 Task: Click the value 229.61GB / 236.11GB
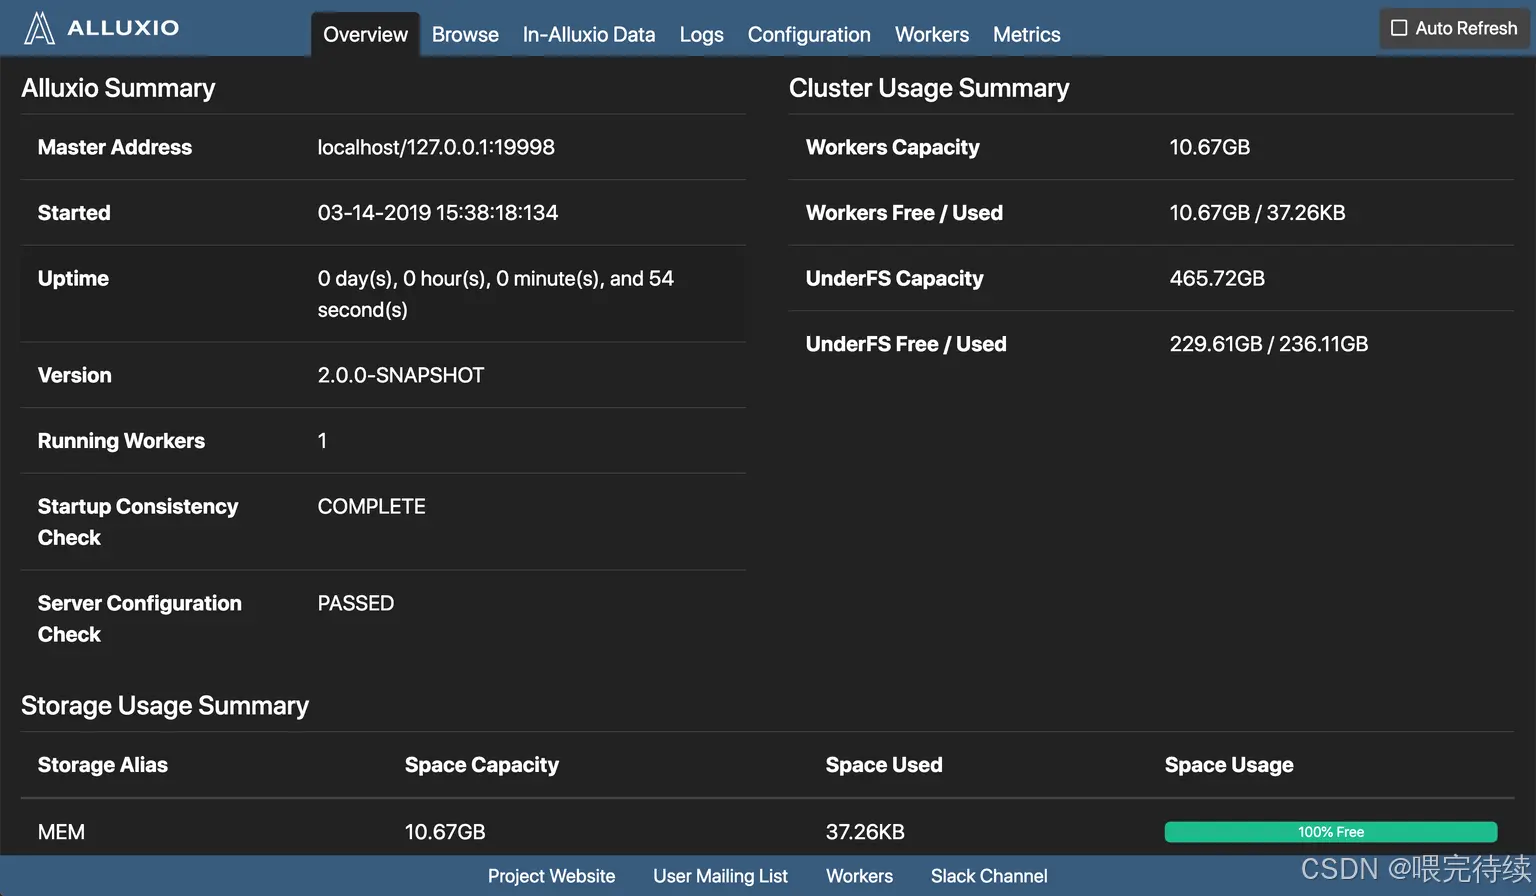[x=1269, y=344]
